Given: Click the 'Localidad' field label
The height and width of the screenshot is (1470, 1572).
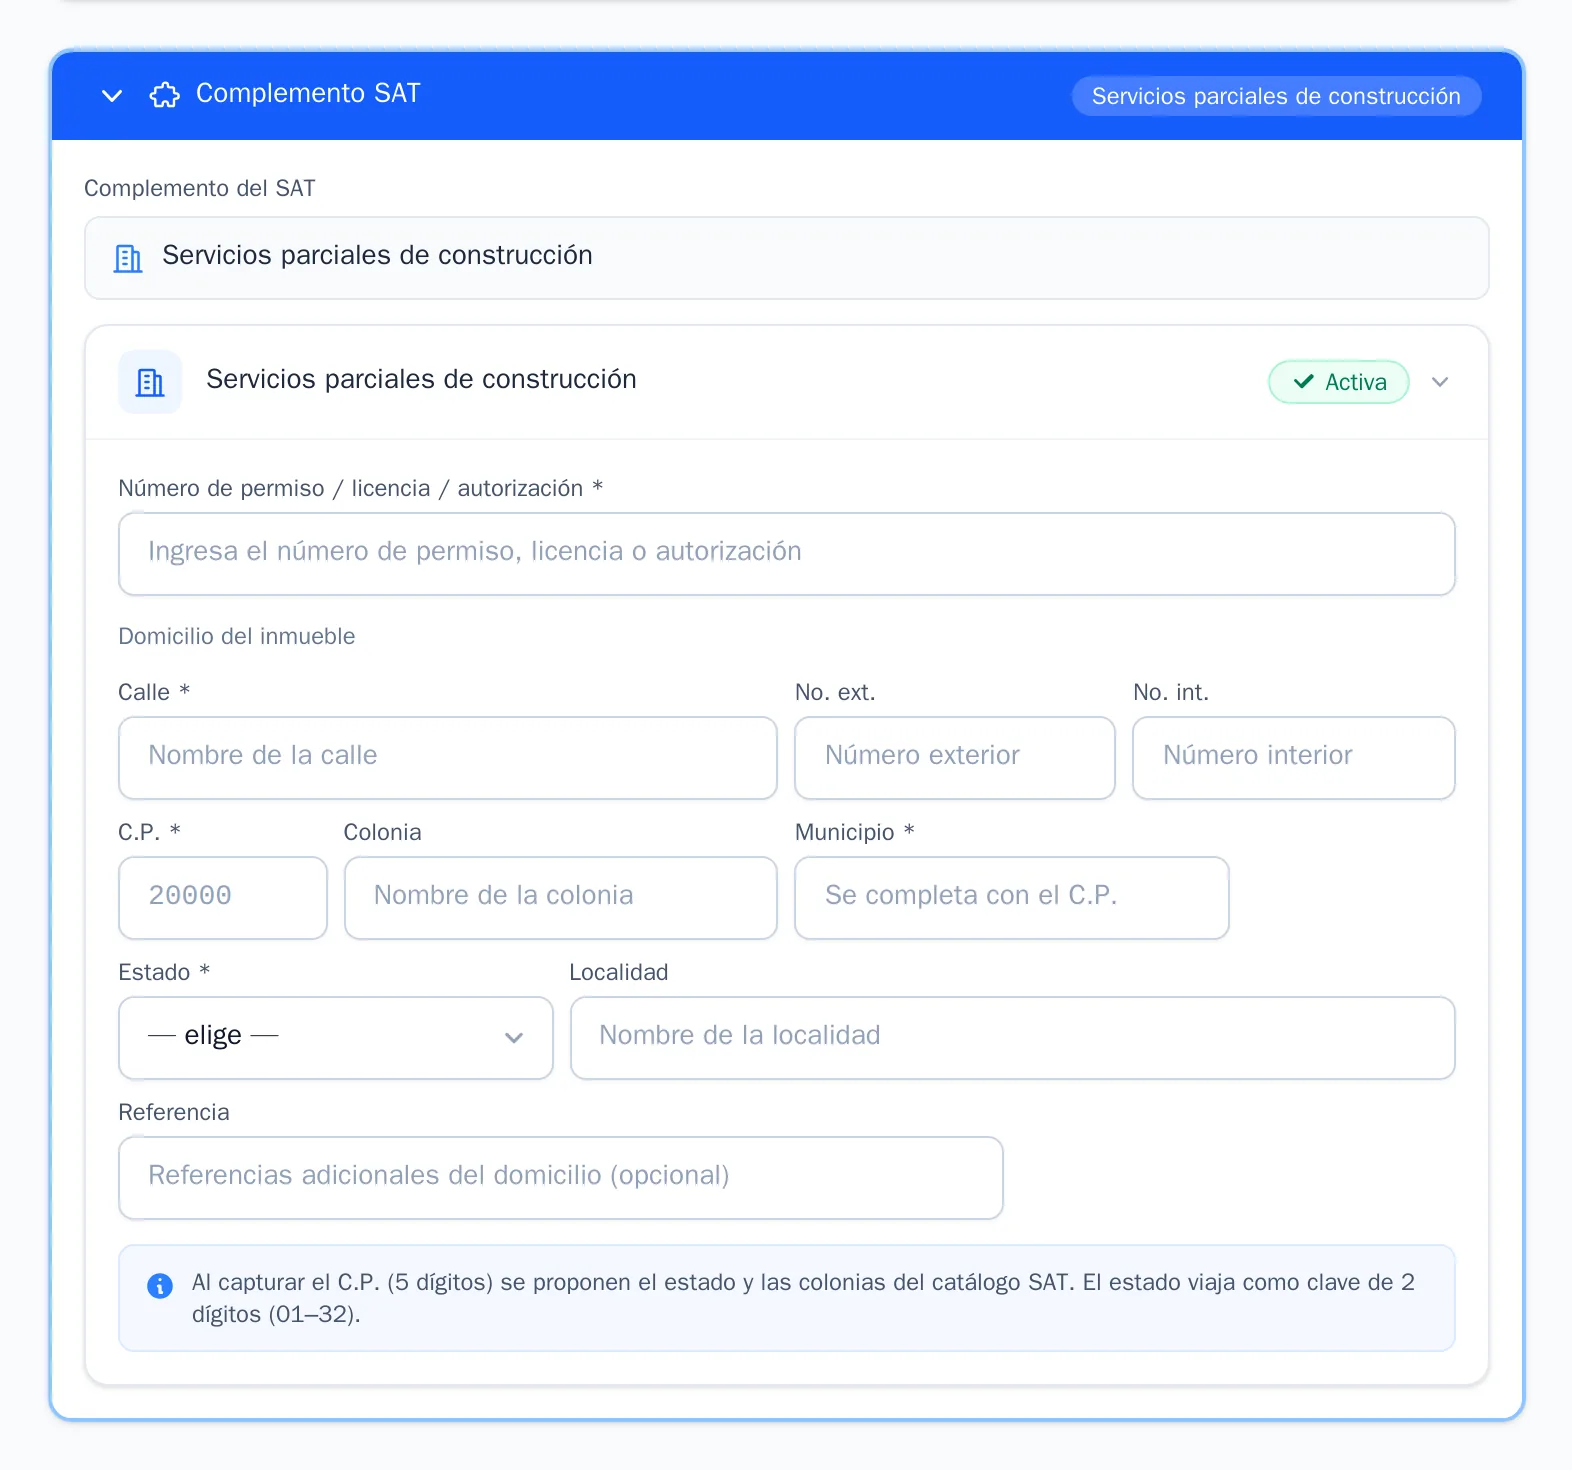Looking at the screenshot, I should [x=619, y=972].
